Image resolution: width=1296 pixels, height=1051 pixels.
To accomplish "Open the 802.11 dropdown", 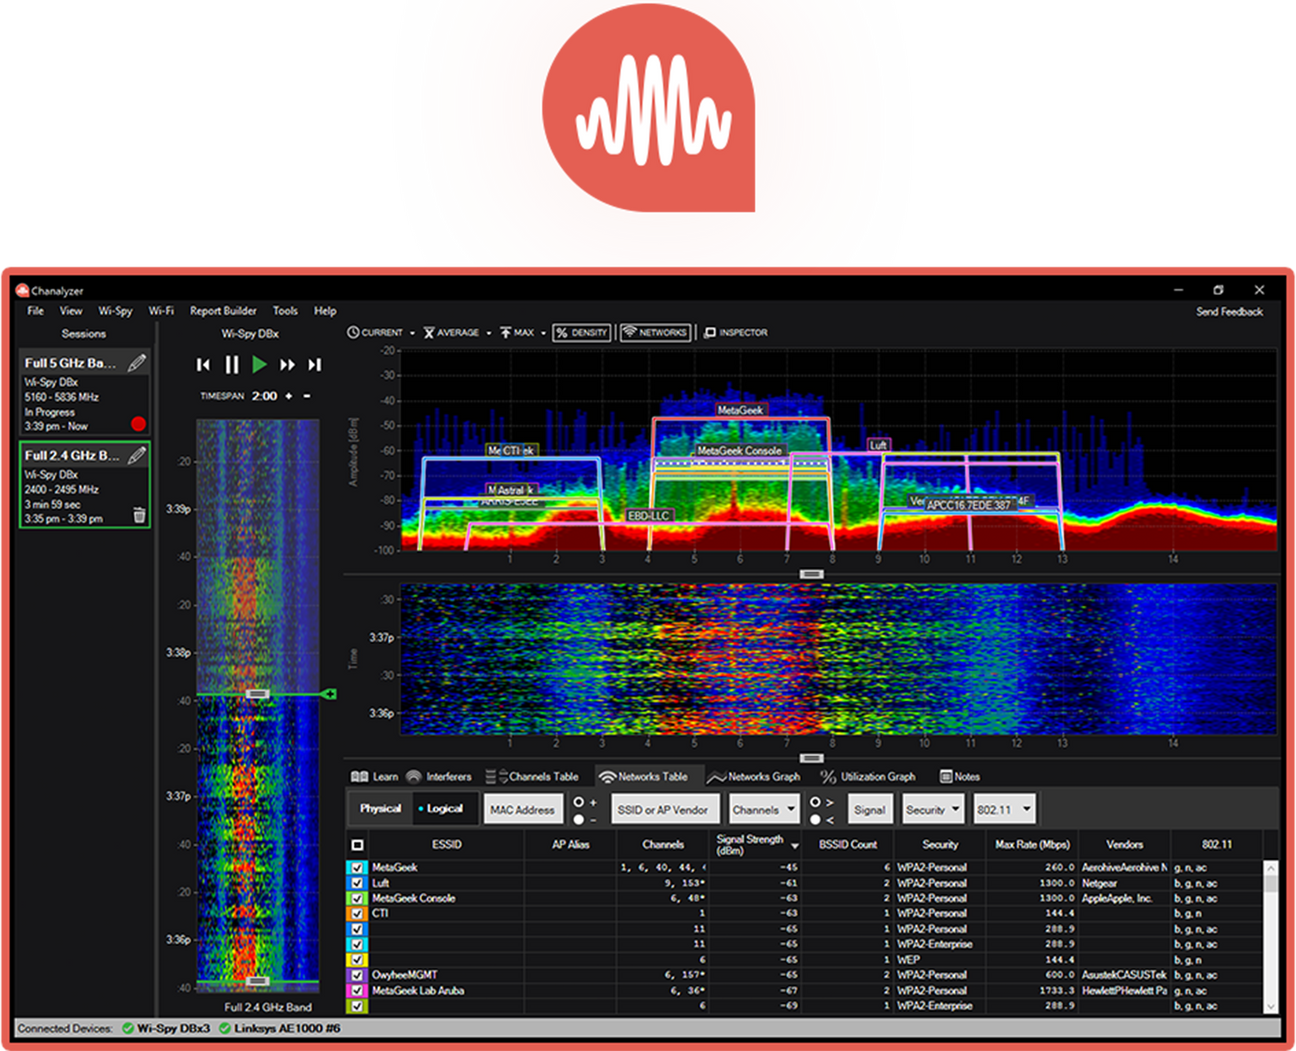I will [1004, 808].
